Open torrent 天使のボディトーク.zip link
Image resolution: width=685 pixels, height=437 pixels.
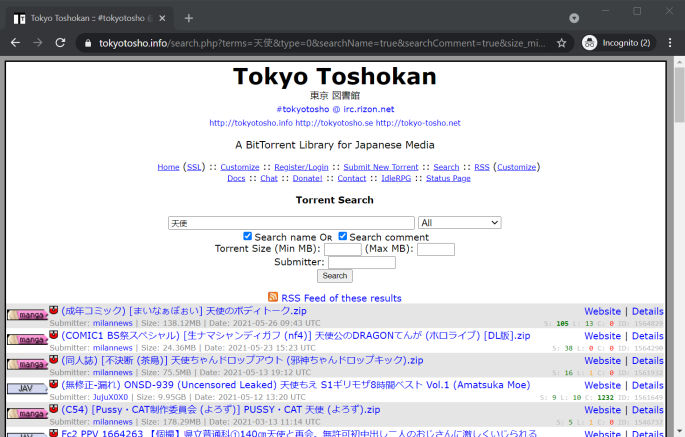183,311
